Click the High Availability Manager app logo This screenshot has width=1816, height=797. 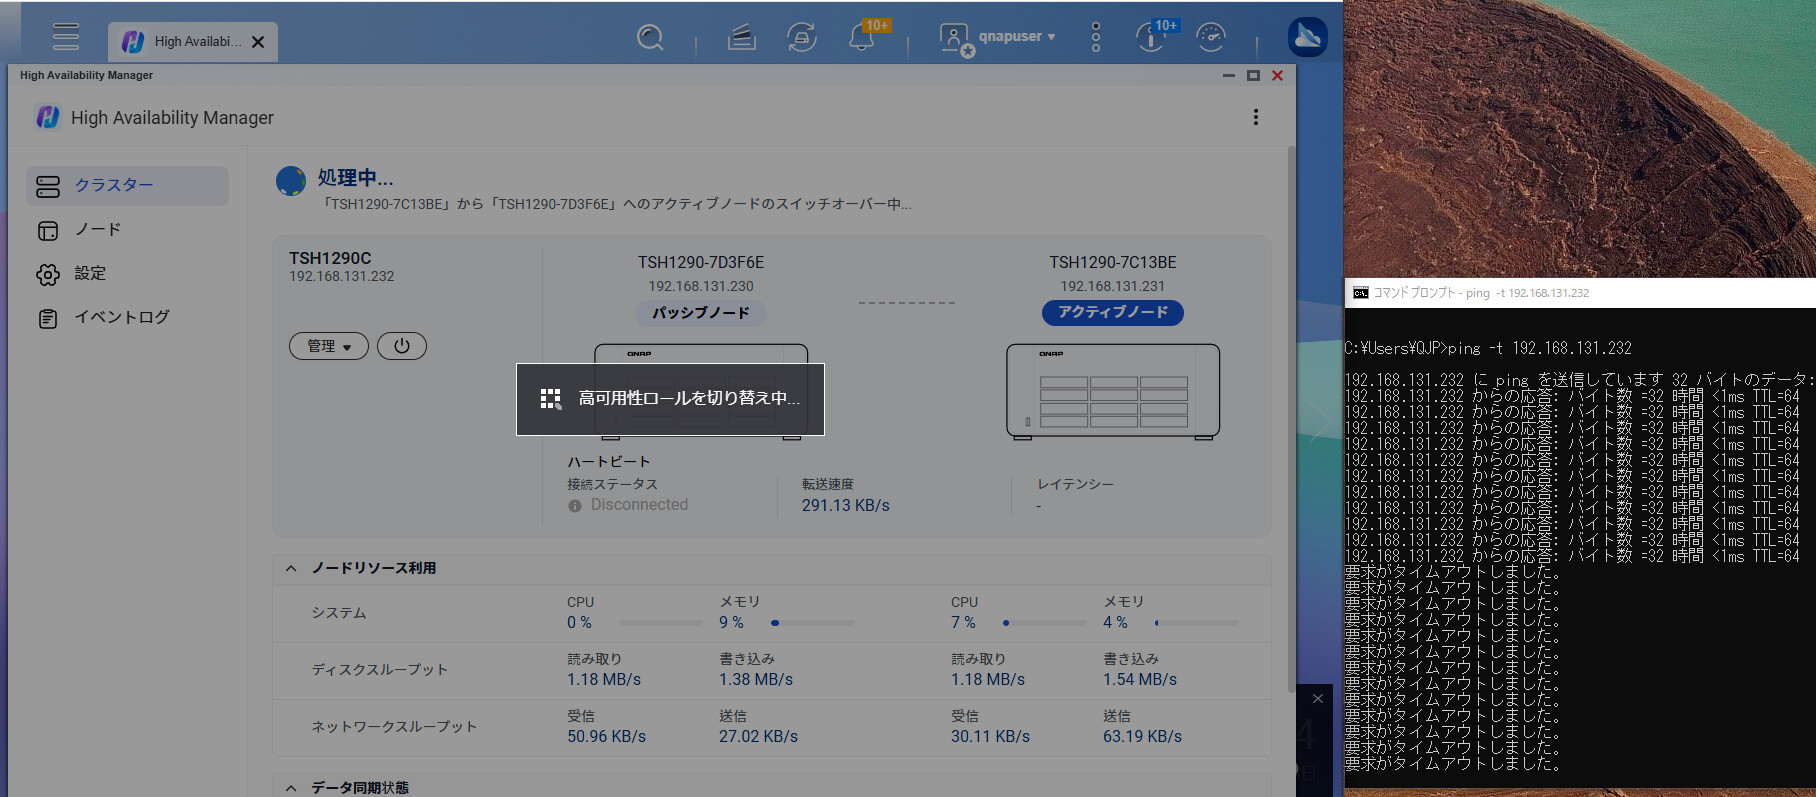pyautogui.click(x=48, y=117)
